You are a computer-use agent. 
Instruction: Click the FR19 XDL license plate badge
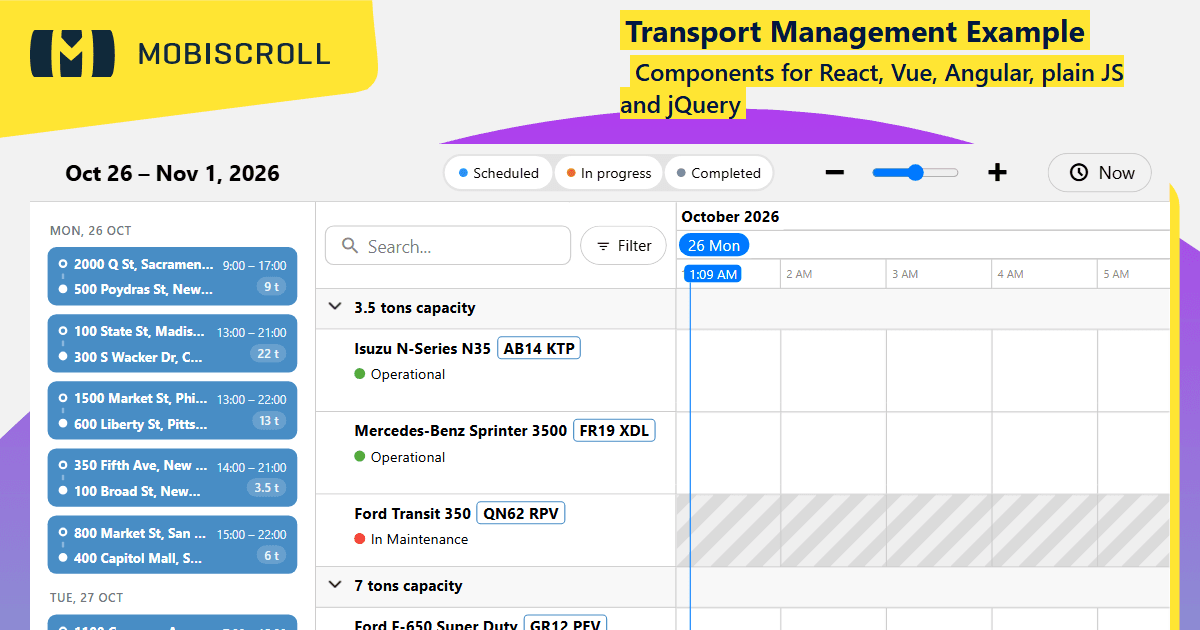614,431
